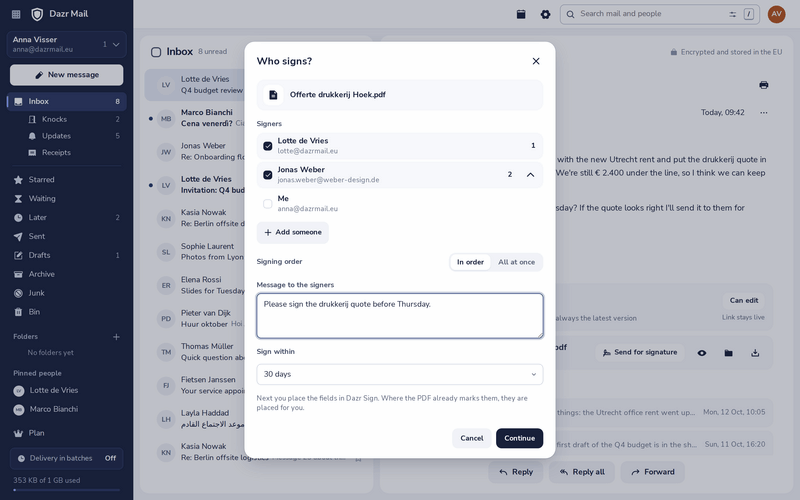This screenshot has height=500, width=800.
Task: Select the Inbox folder
Action: tap(66, 102)
